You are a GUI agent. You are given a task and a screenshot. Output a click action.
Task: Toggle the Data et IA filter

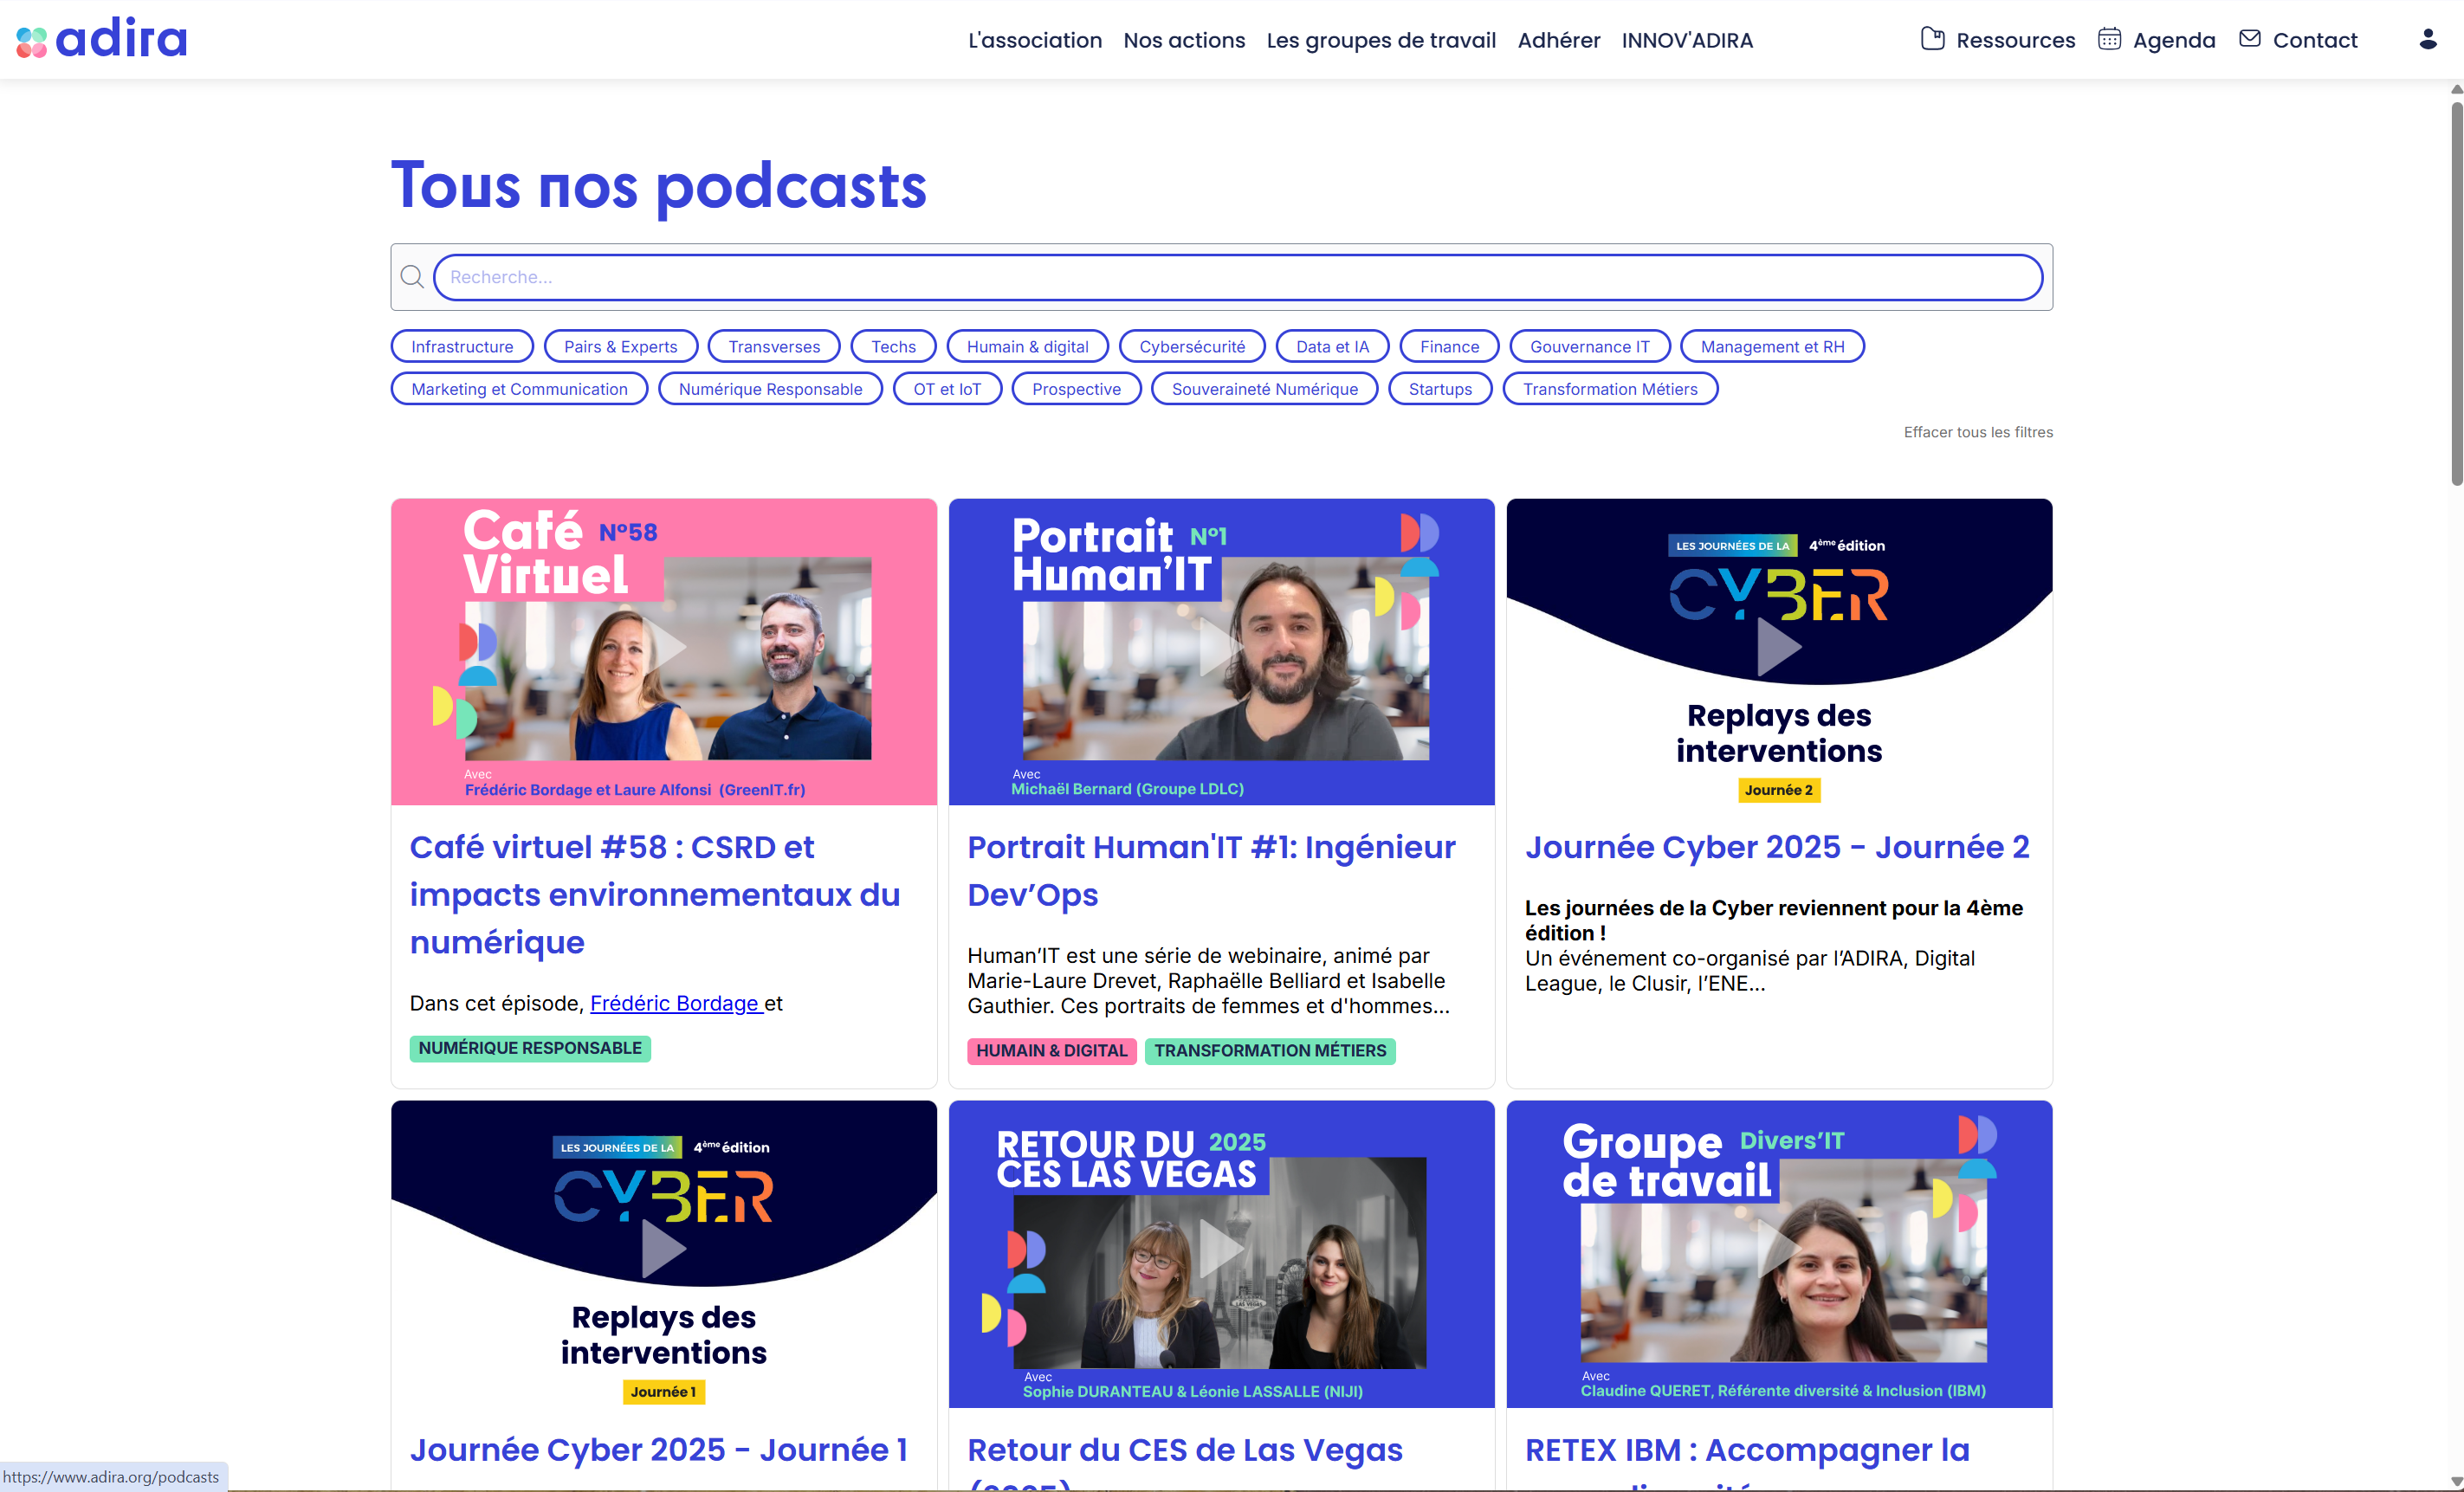1331,346
